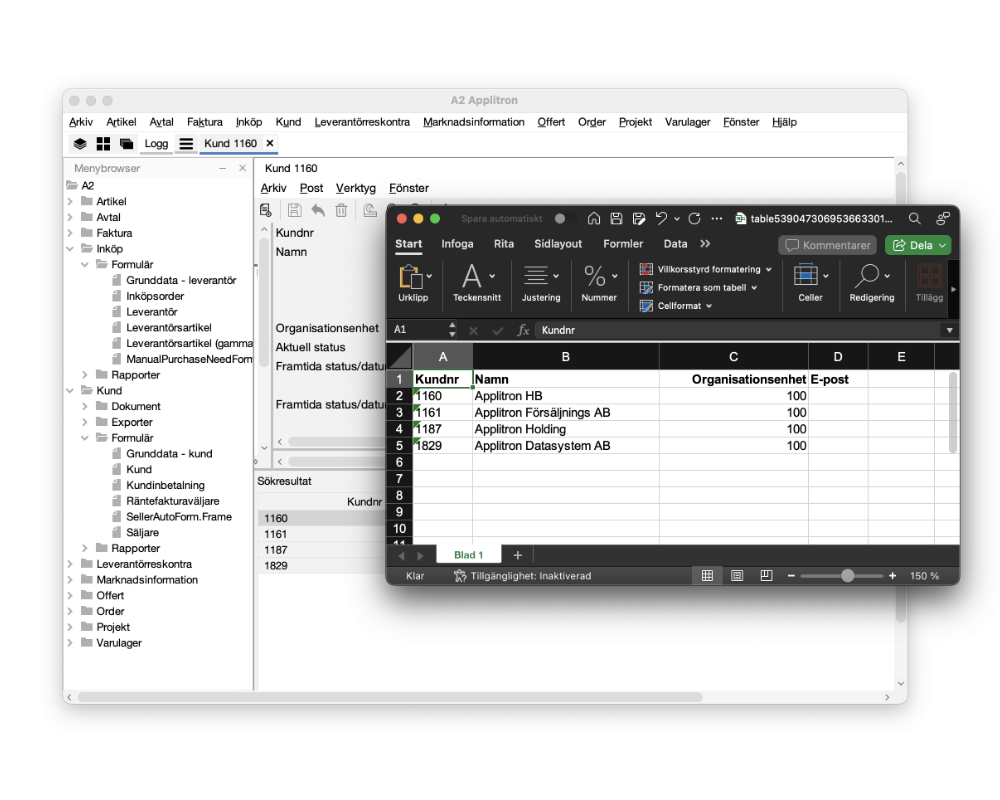Add a new sheet with plus button
Image resolution: width=1000 pixels, height=800 pixels.
click(518, 555)
